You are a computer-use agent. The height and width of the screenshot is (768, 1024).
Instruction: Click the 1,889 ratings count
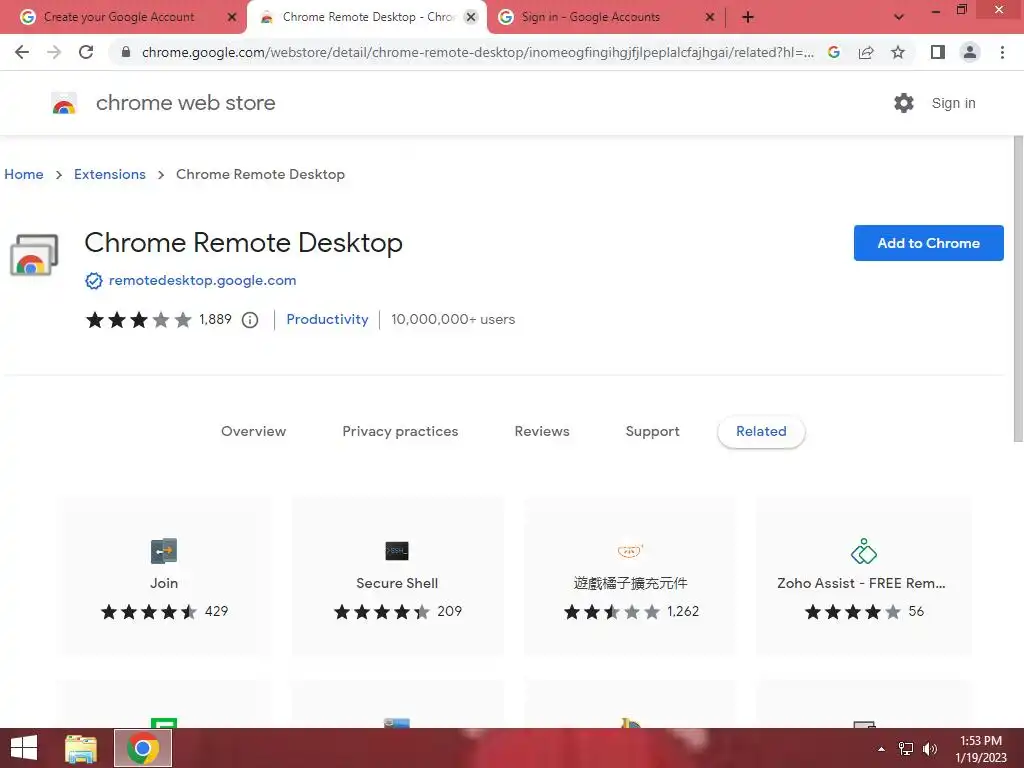pyautogui.click(x=216, y=319)
